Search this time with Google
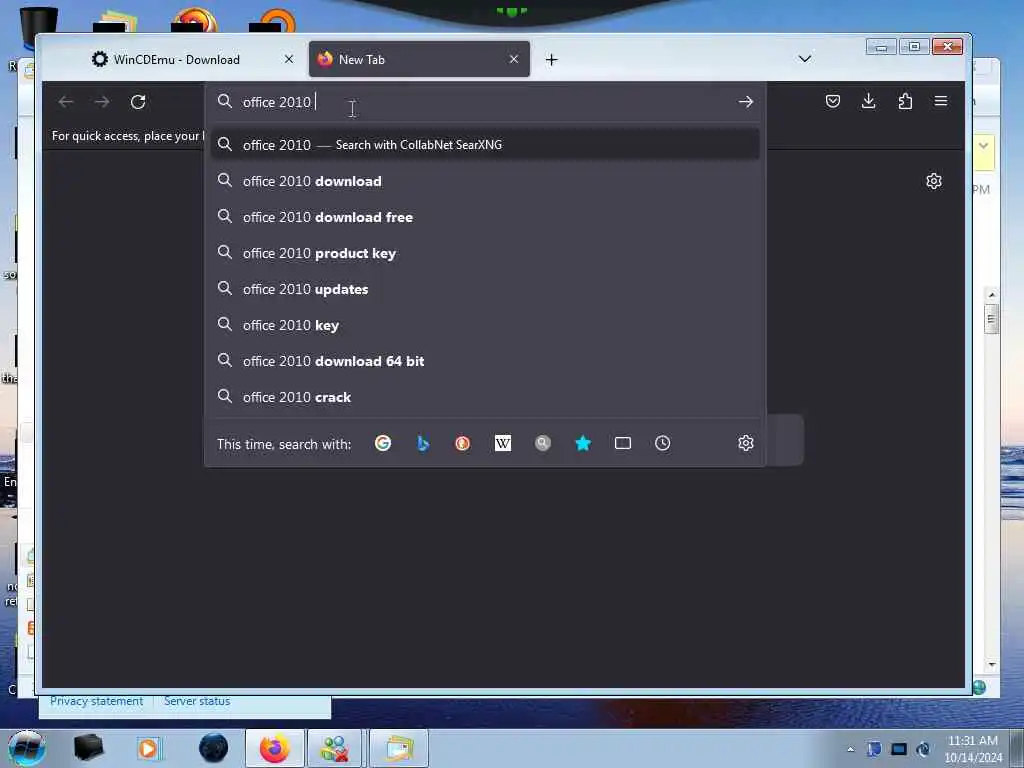1024x768 pixels. (383, 443)
